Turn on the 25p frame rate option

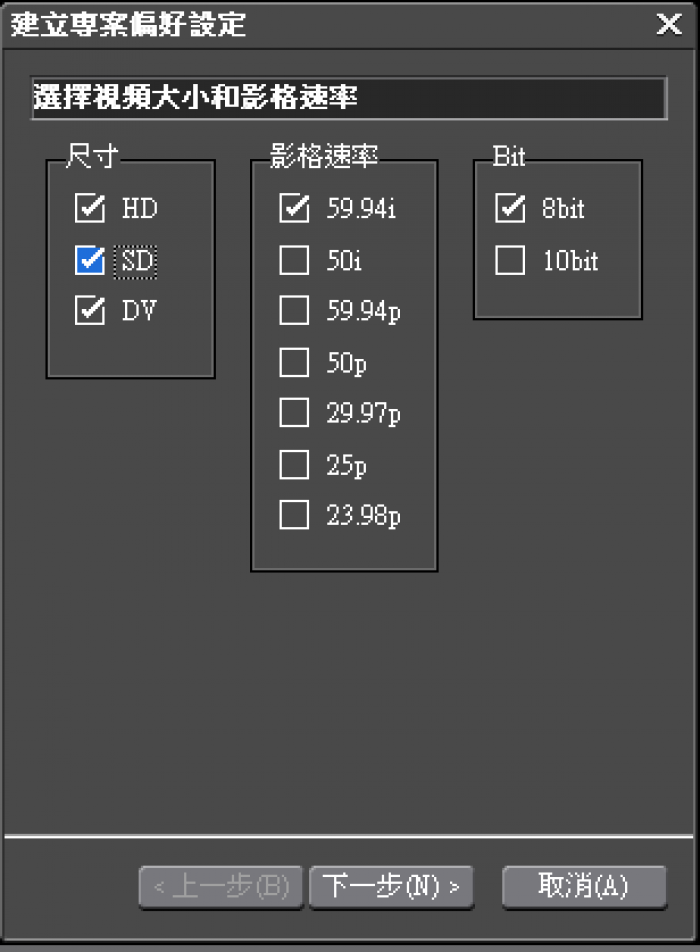[294, 465]
